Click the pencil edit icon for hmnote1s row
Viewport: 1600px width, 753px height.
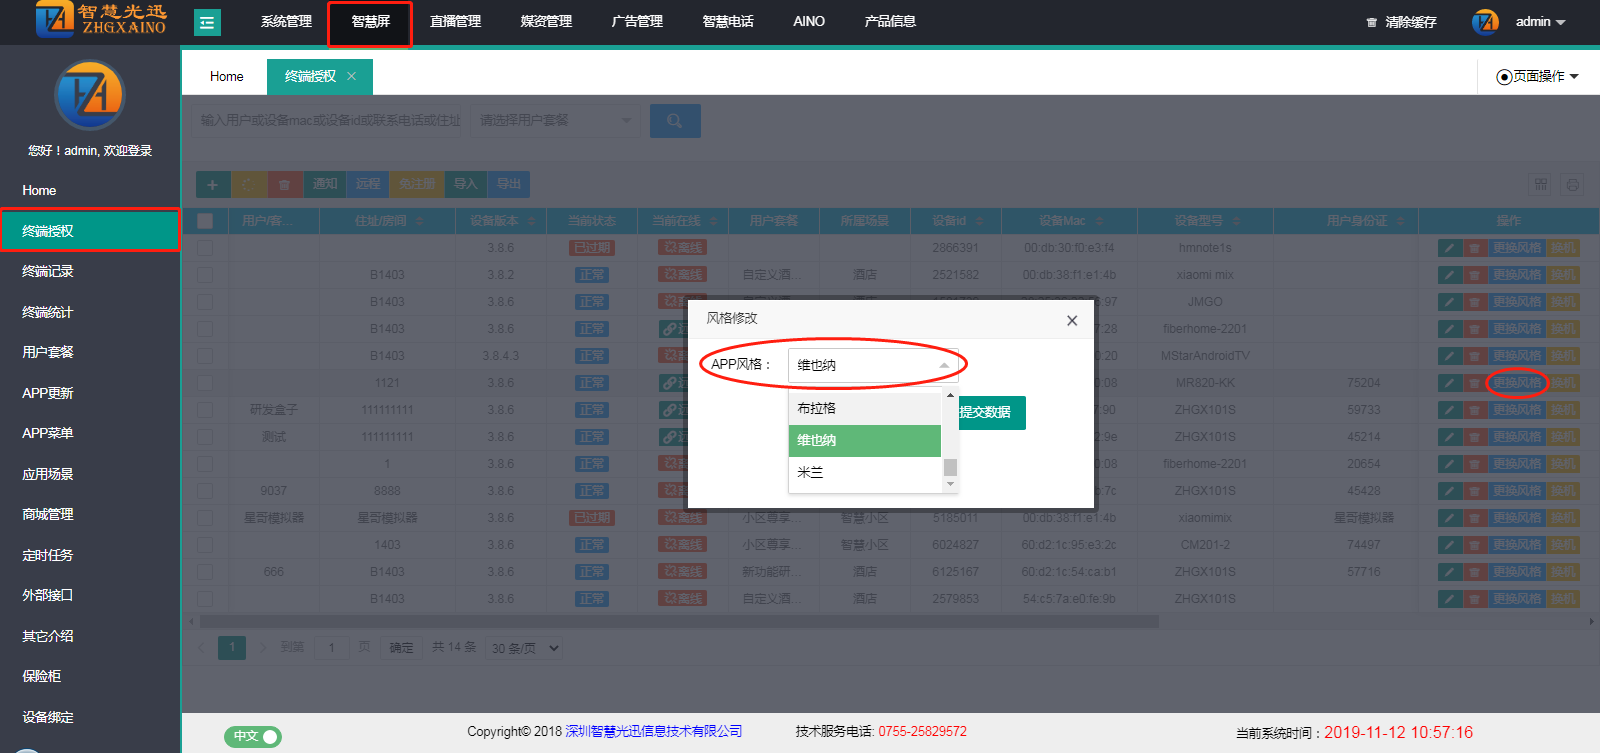[x=1449, y=248]
